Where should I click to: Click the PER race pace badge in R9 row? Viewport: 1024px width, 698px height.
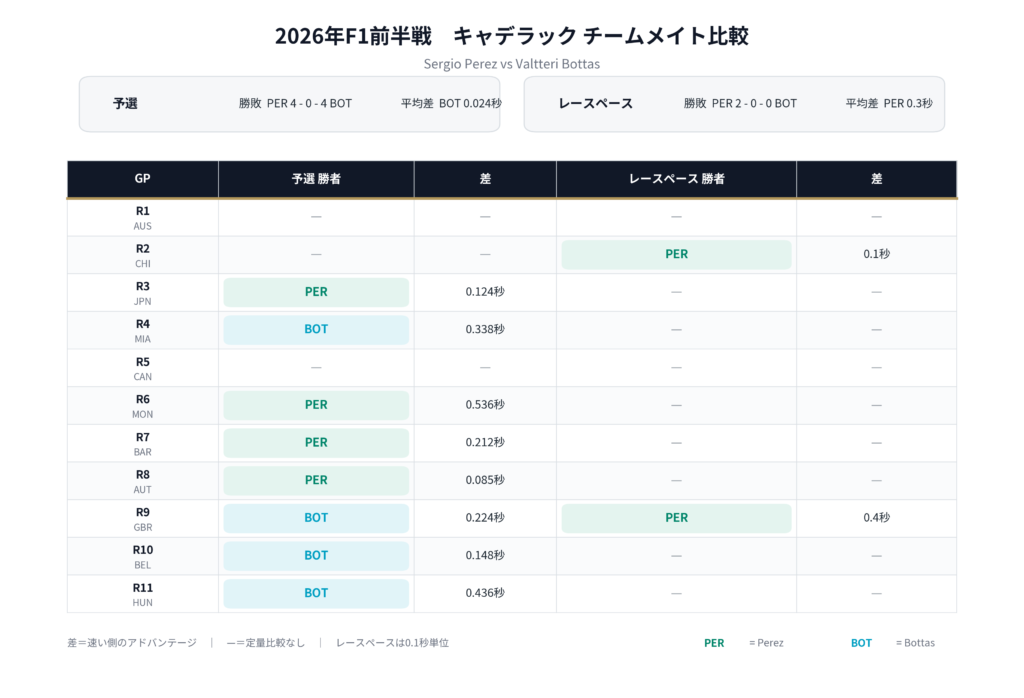677,518
